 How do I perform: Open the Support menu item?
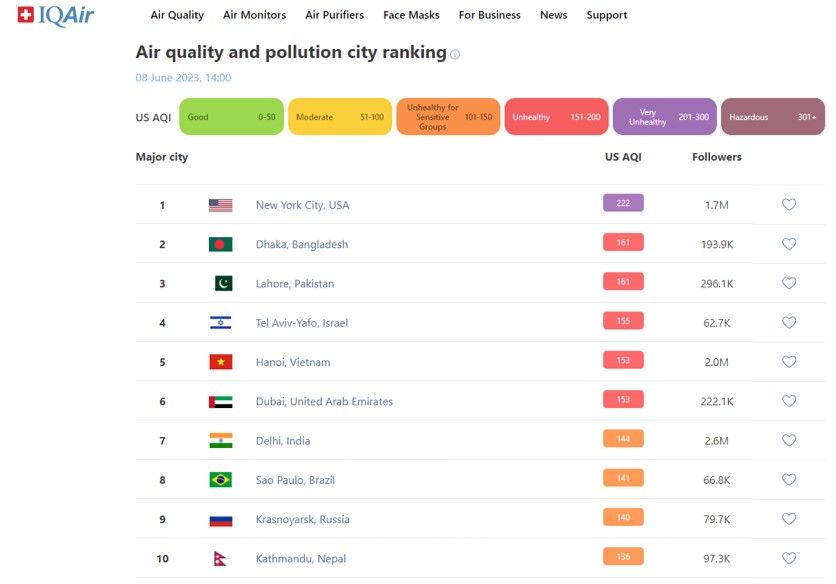(x=607, y=15)
